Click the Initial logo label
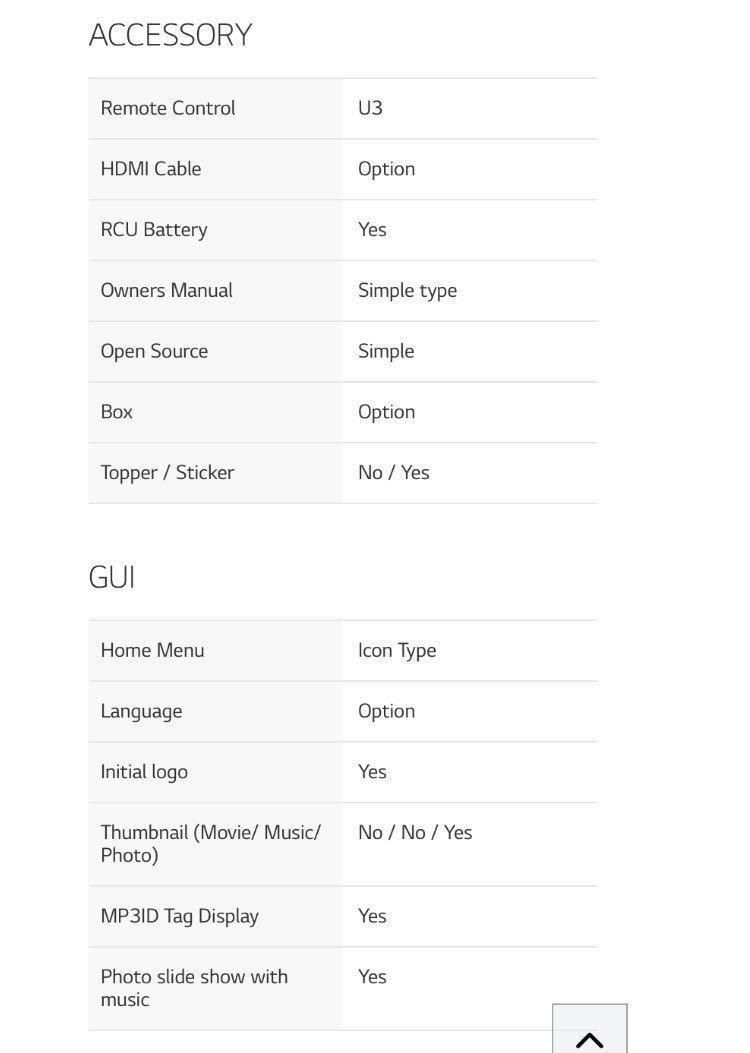 (x=144, y=772)
